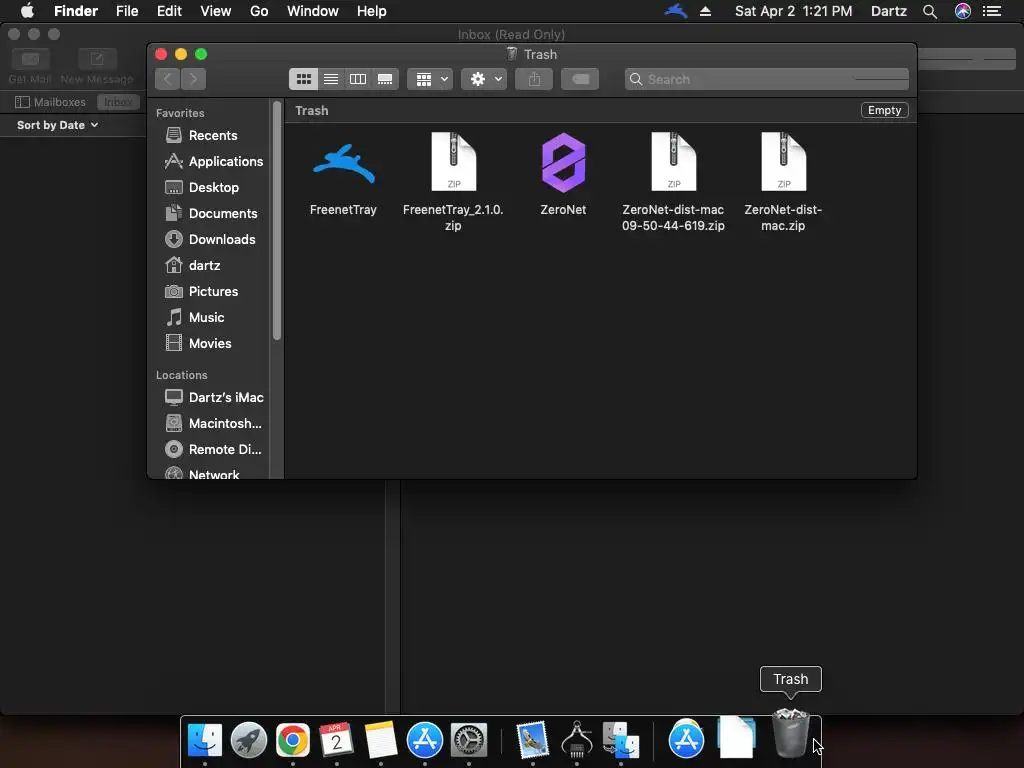Go back with the Finder back arrow
1024x768 pixels.
click(x=168, y=79)
